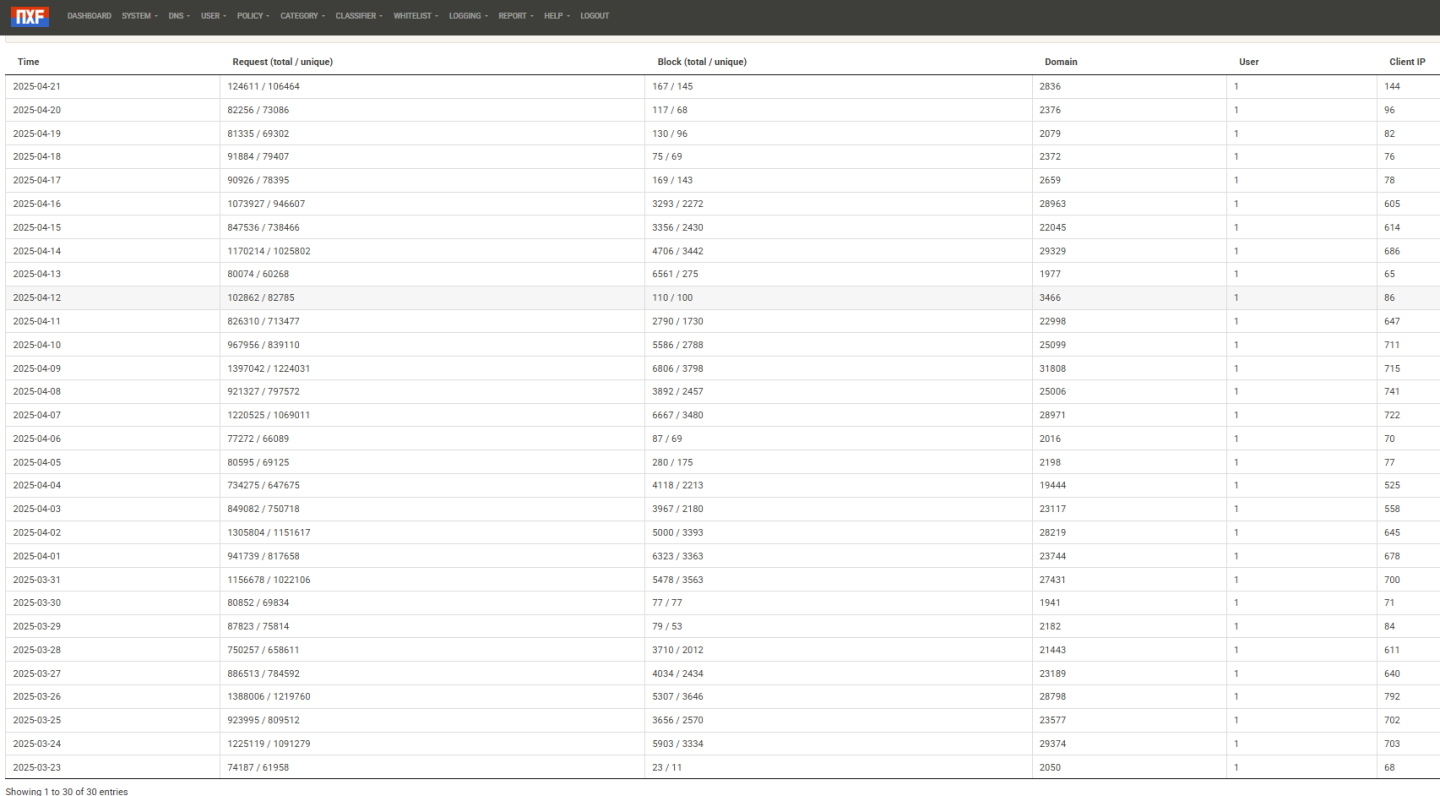Open the SYSTEM dropdown menu

coord(138,15)
